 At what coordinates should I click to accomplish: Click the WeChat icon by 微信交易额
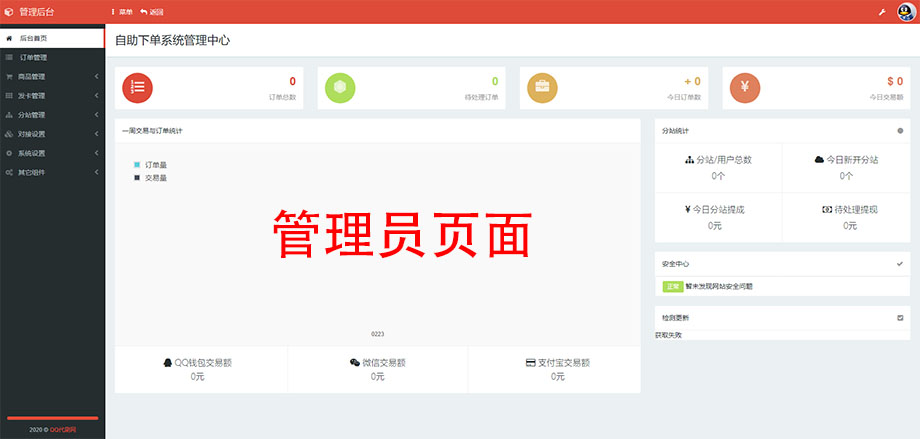355,363
